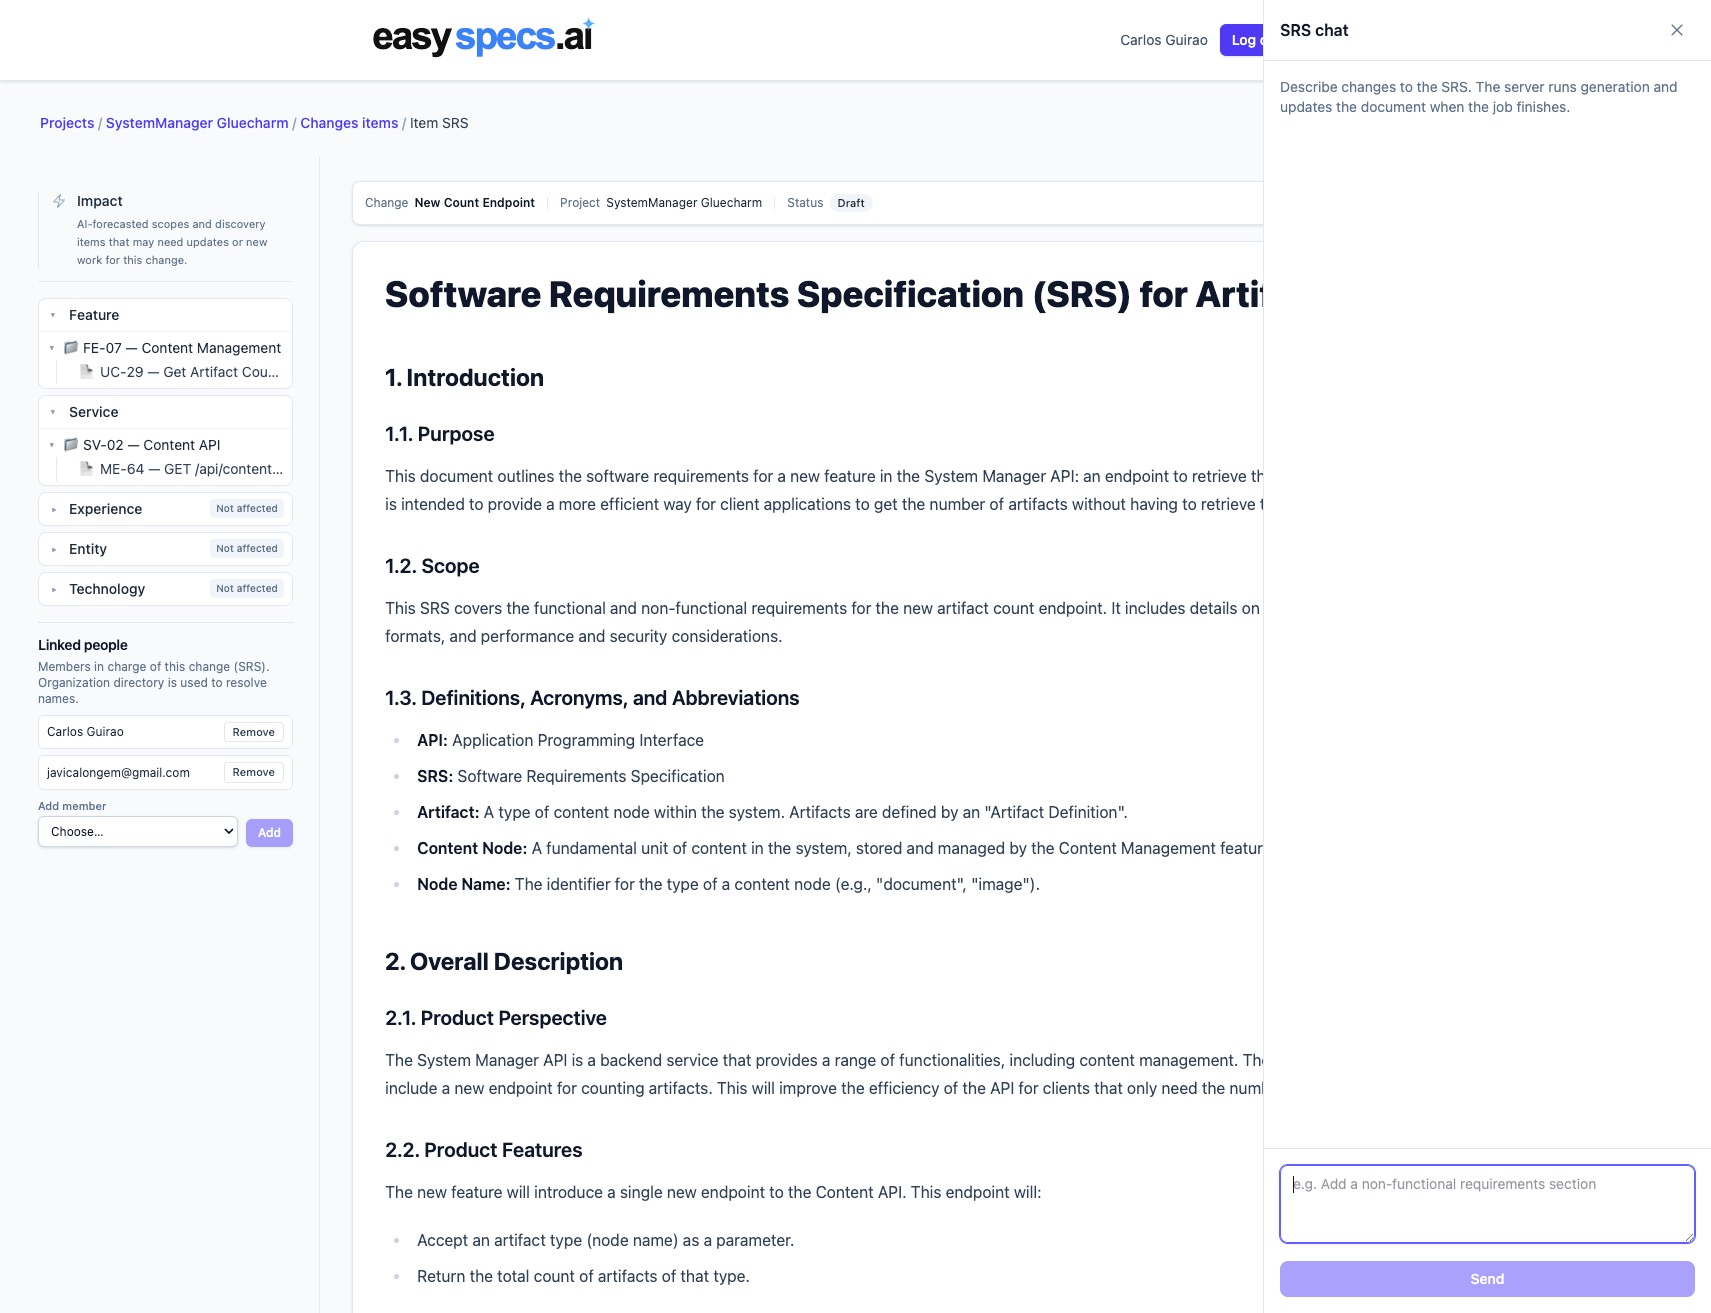The image size is (1711, 1313).
Task: Collapse the Feature impact section
Action: pos(52,314)
